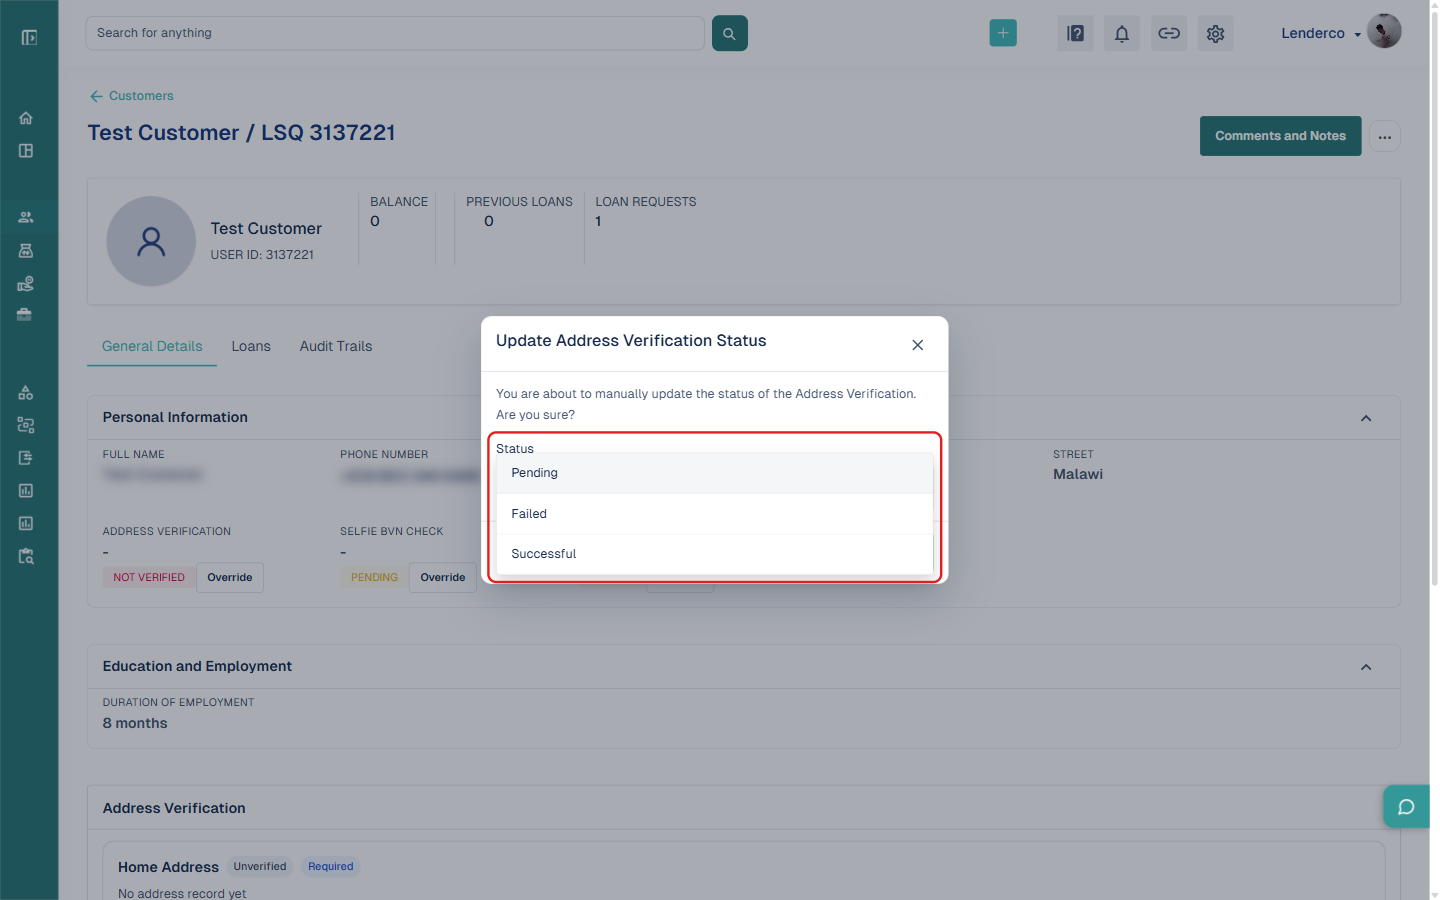Open the workflow nodes icon in sidebar

(x=26, y=425)
